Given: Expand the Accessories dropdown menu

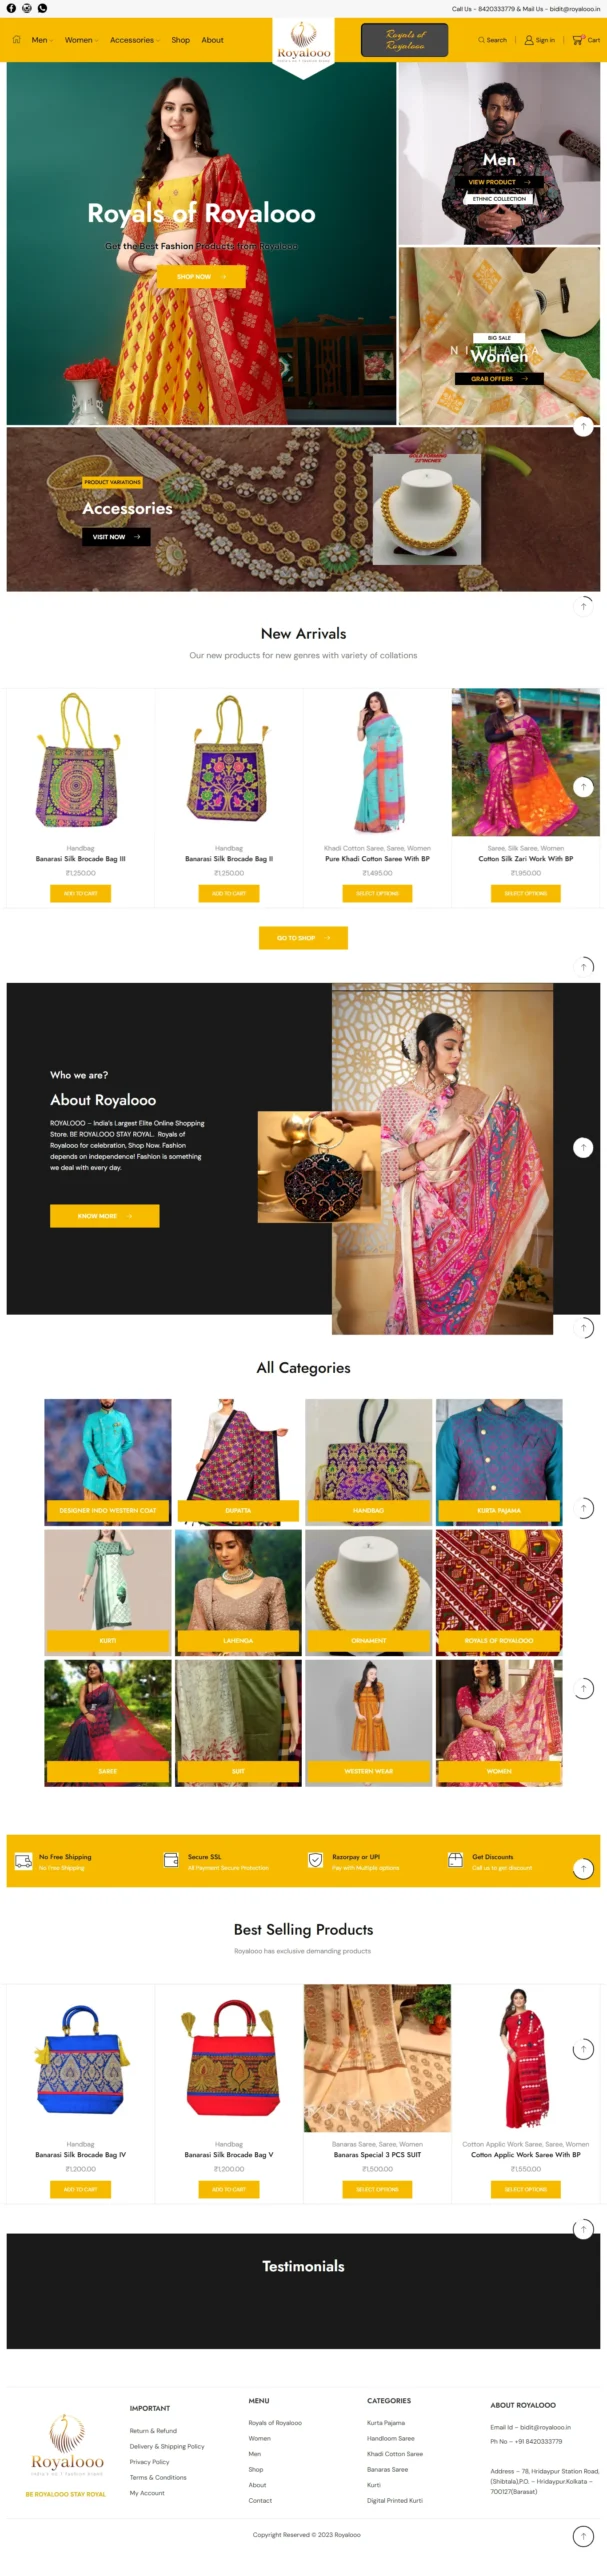Looking at the screenshot, I should 135,40.
